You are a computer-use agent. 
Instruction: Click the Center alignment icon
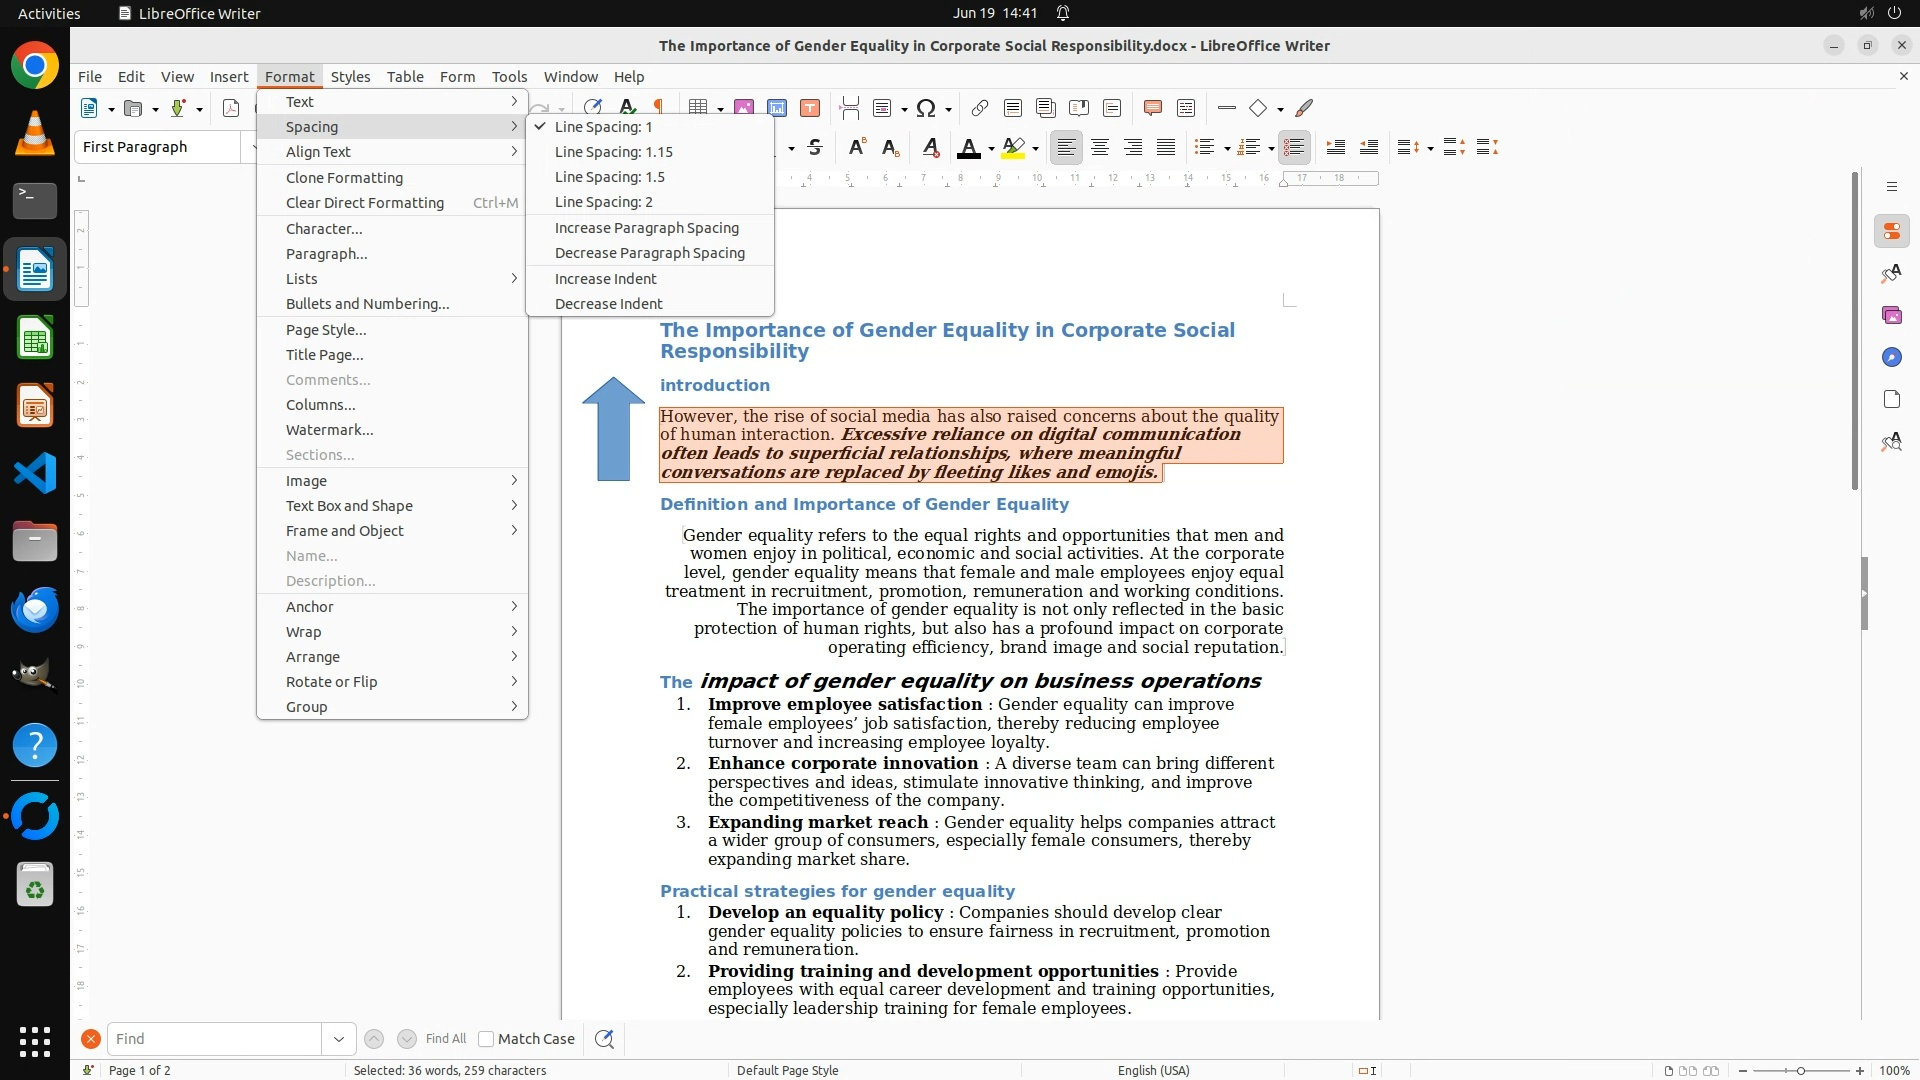tap(1100, 148)
